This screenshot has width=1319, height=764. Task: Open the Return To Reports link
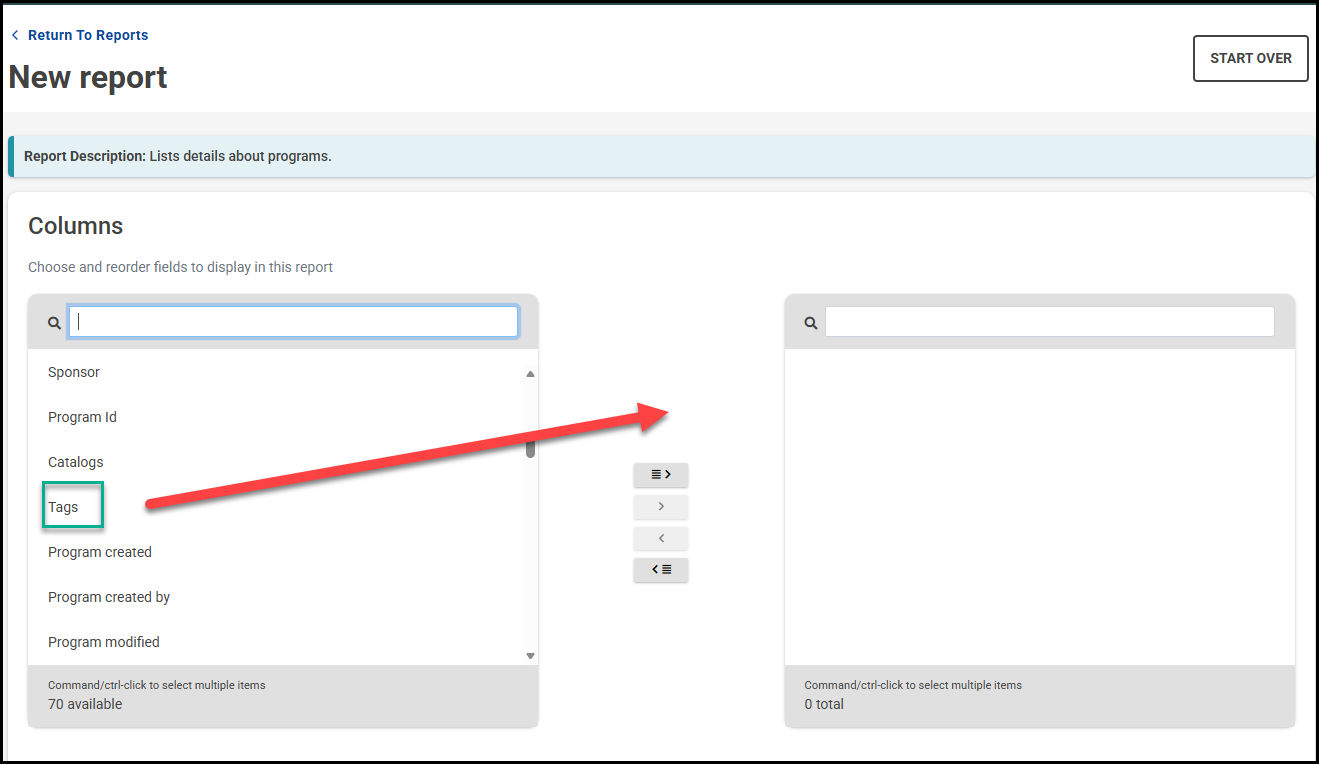[88, 35]
